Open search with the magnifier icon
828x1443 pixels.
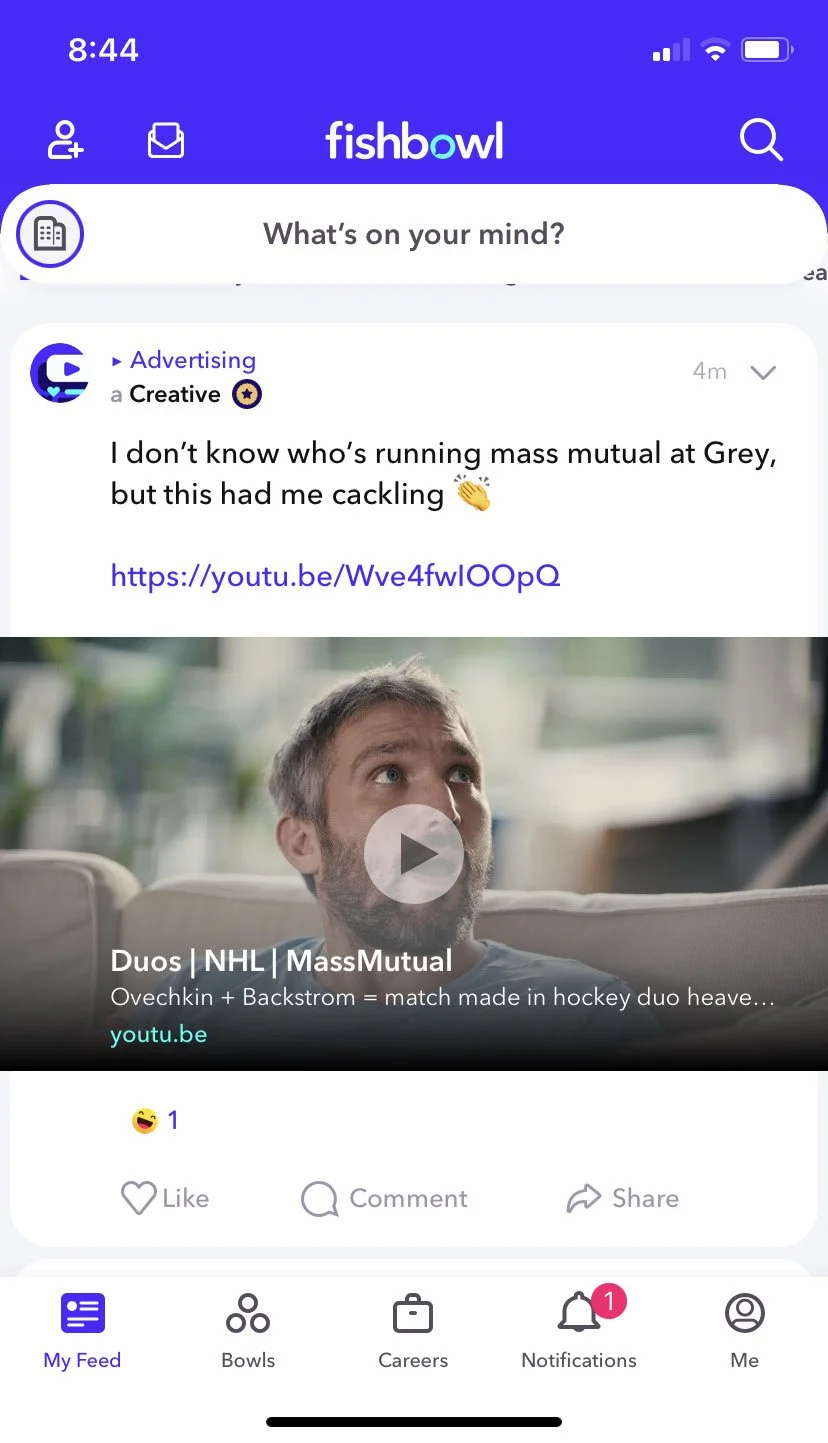761,140
